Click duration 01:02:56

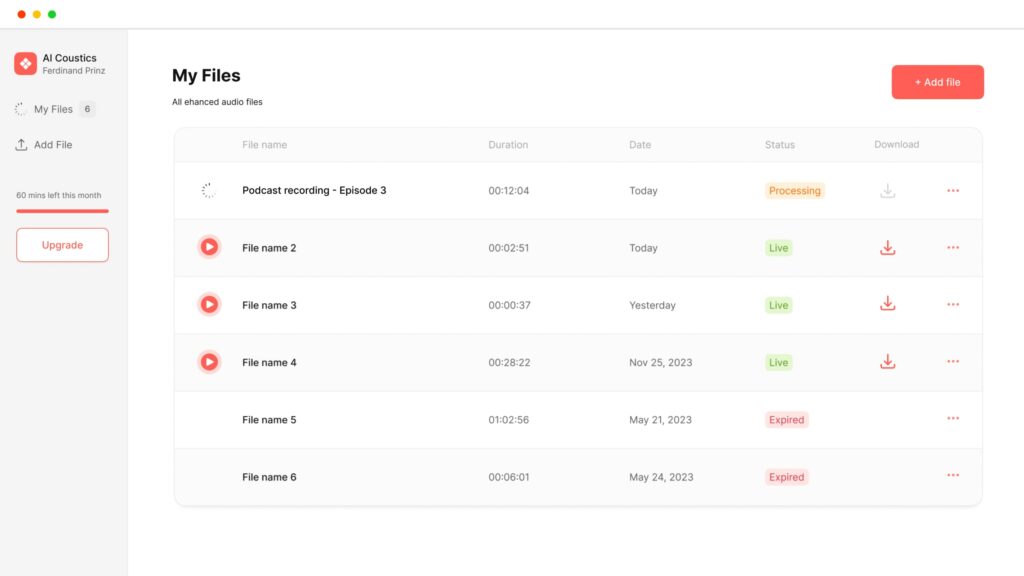pos(509,420)
